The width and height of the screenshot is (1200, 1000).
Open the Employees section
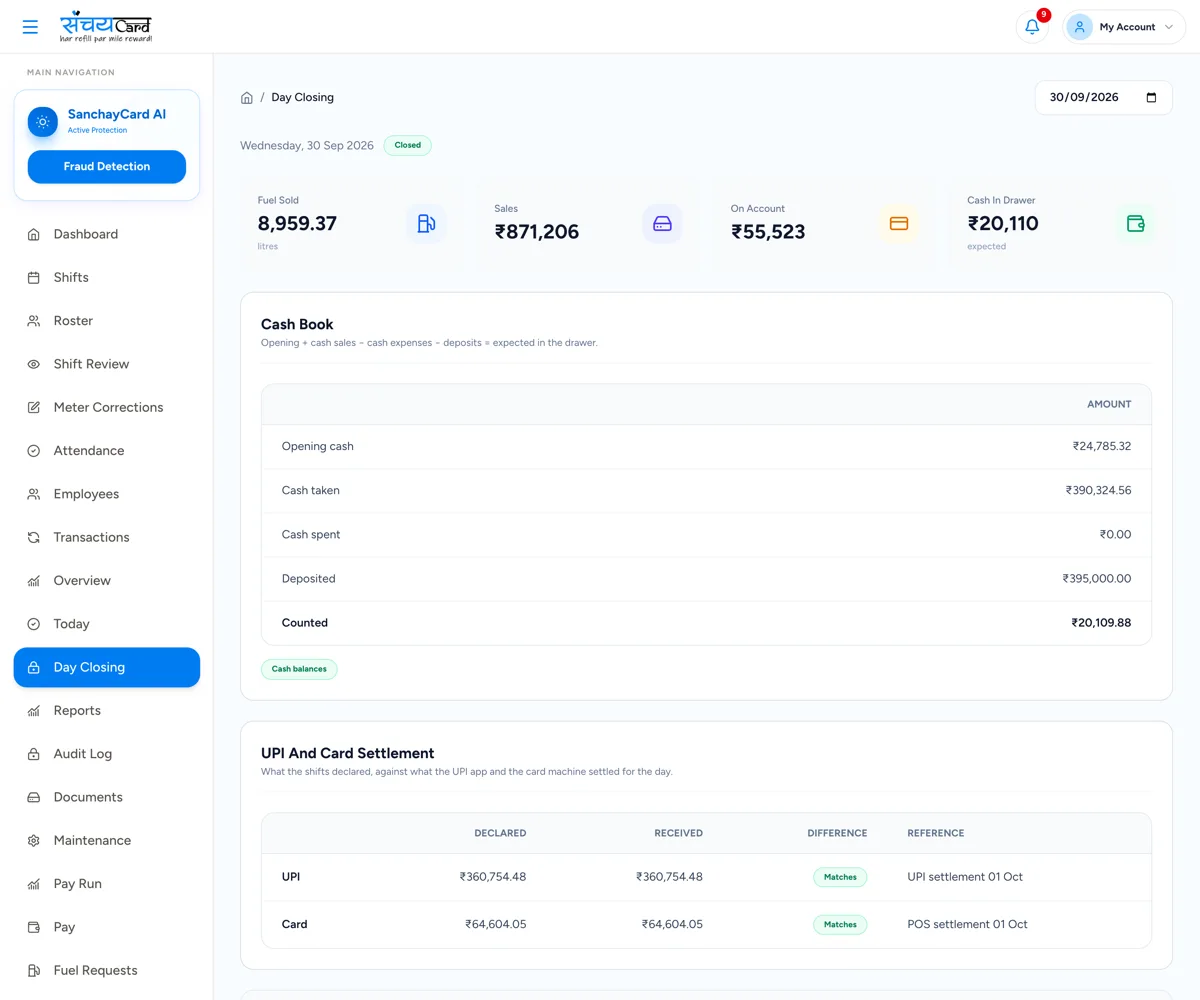click(x=107, y=494)
